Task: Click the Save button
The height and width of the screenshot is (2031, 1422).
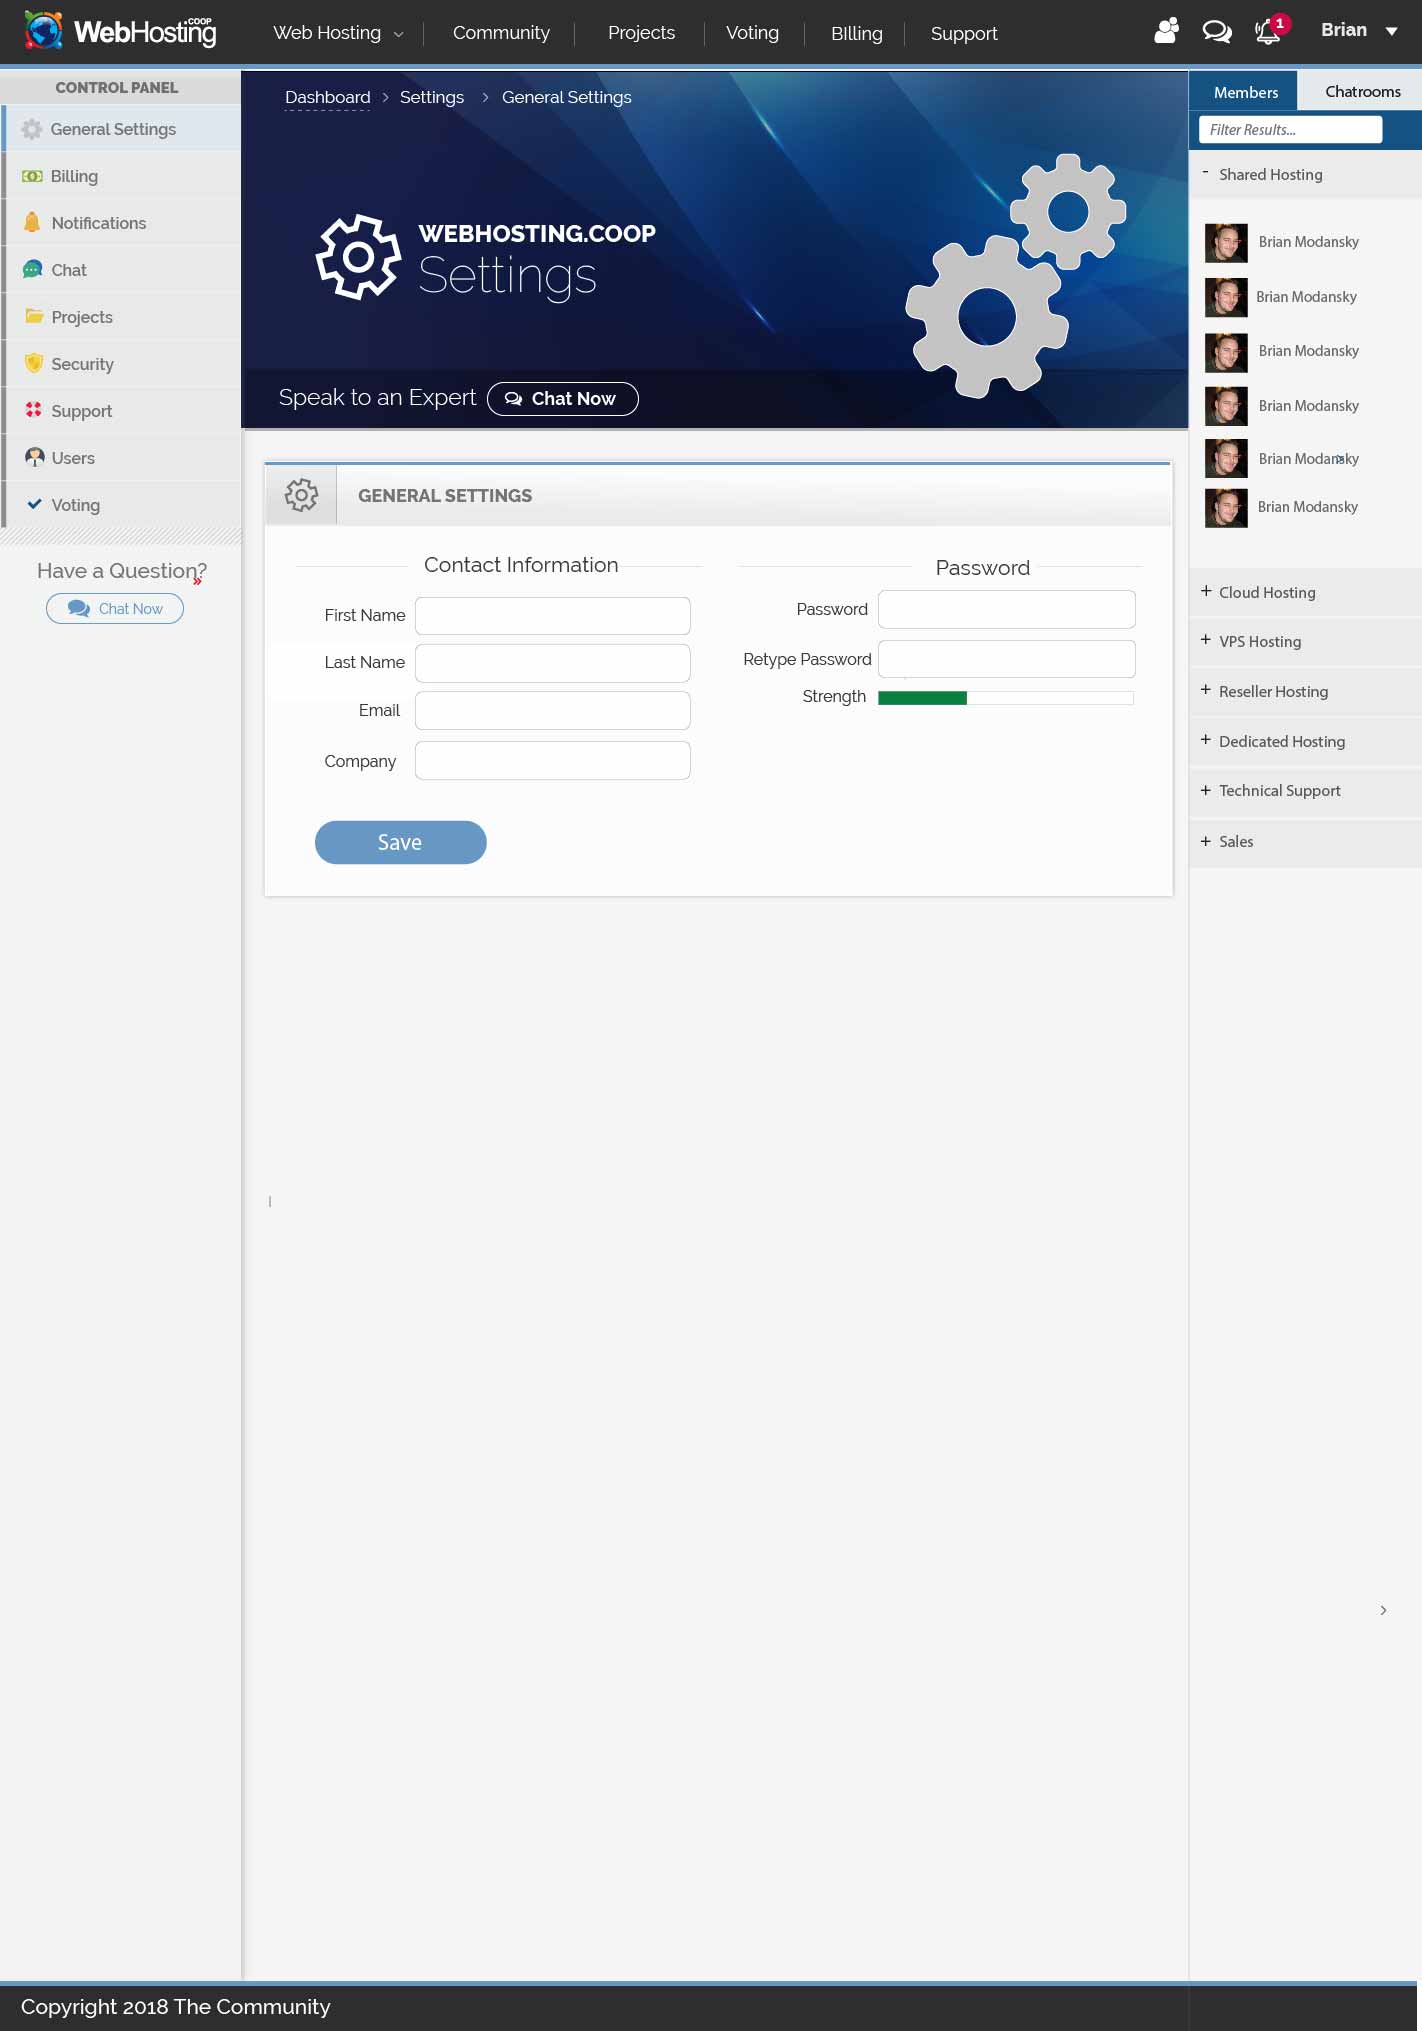Action: point(400,842)
